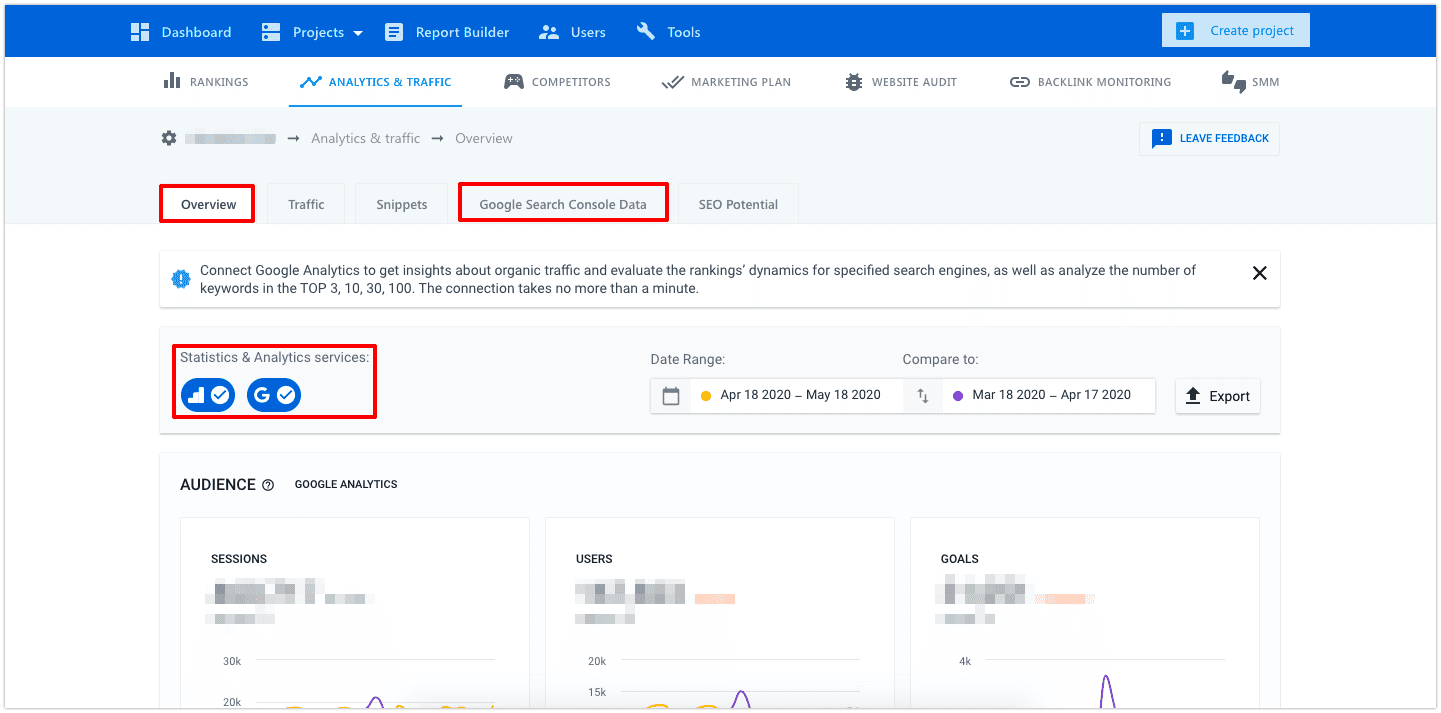This screenshot has width=1441, height=713.
Task: Click the Projects icon in top bar
Action: click(271, 32)
